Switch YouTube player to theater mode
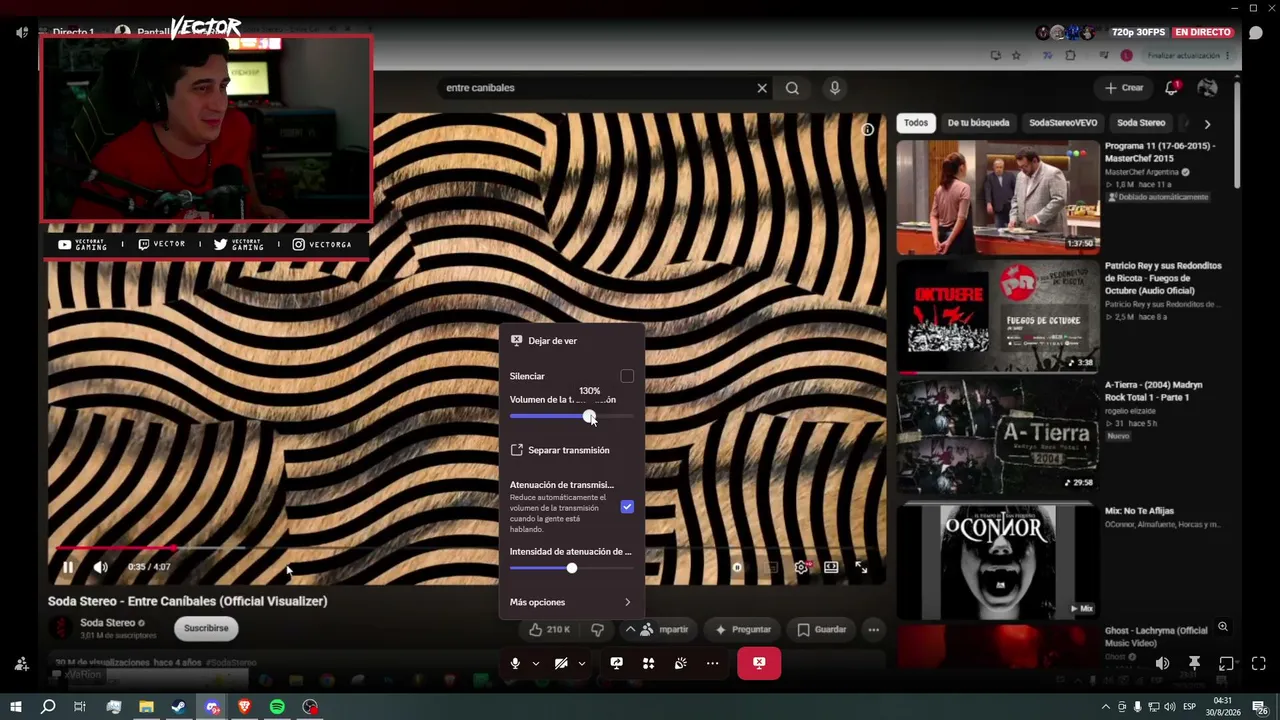The width and height of the screenshot is (1280, 720). [x=831, y=567]
